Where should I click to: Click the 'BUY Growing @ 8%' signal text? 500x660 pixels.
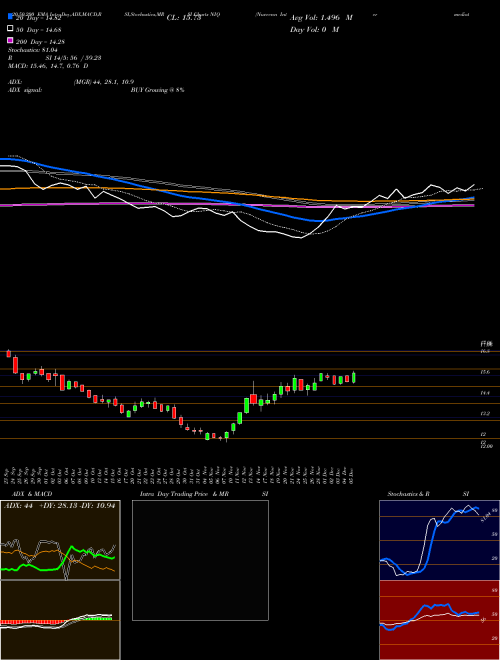point(157,90)
